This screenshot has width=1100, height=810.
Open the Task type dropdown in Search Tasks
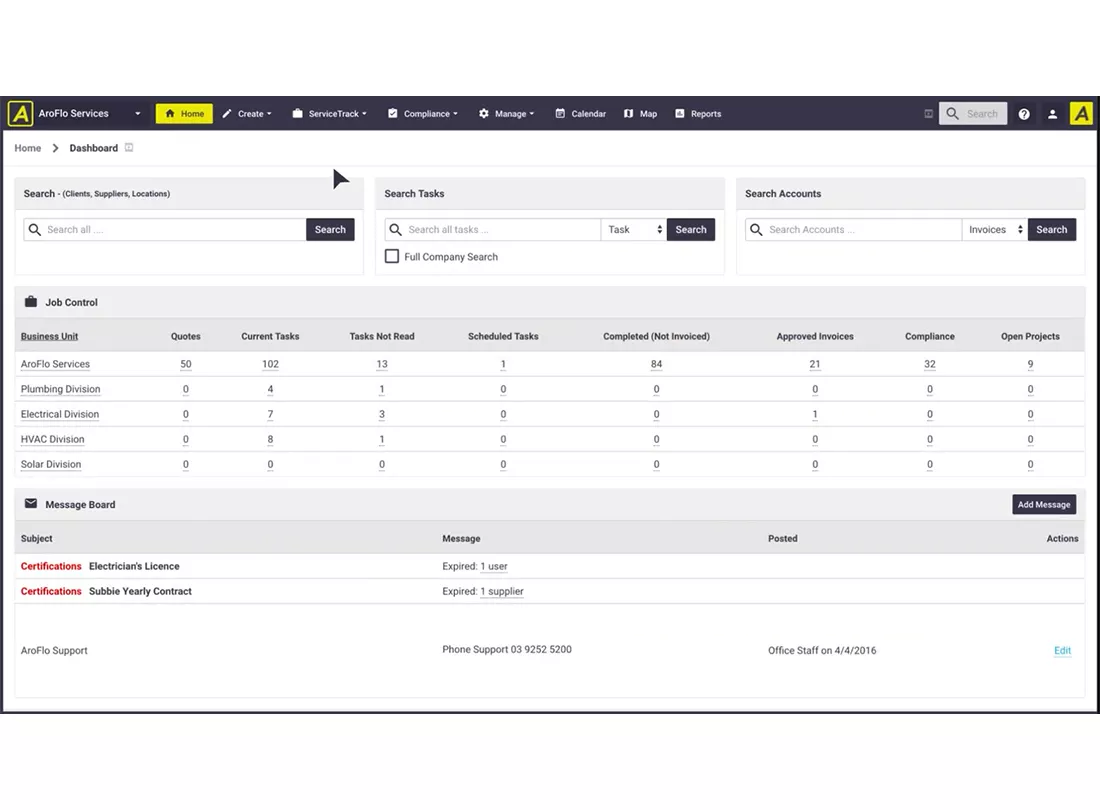(633, 229)
